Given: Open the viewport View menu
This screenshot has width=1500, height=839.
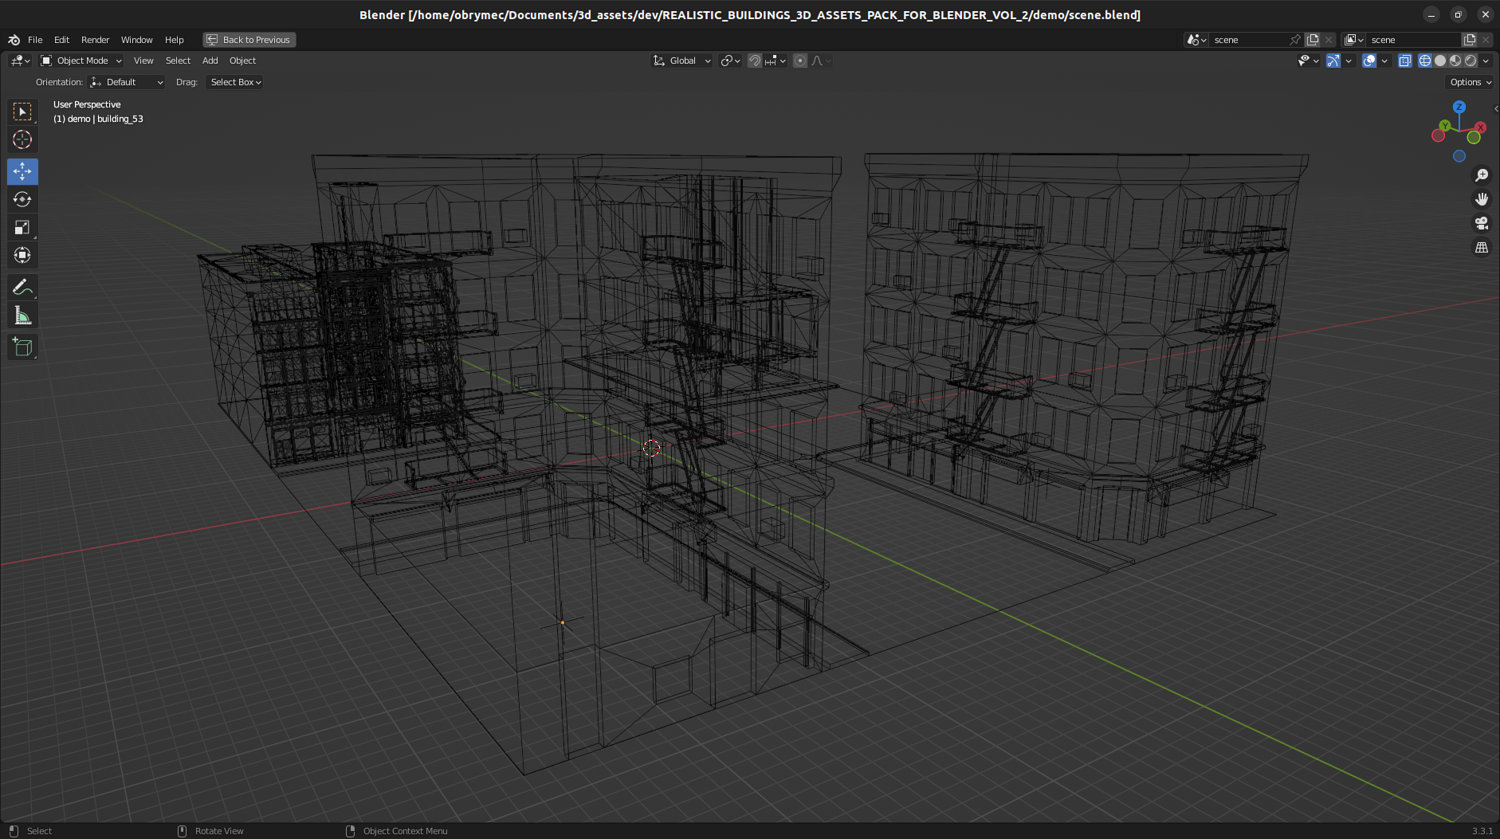Looking at the screenshot, I should pos(143,61).
